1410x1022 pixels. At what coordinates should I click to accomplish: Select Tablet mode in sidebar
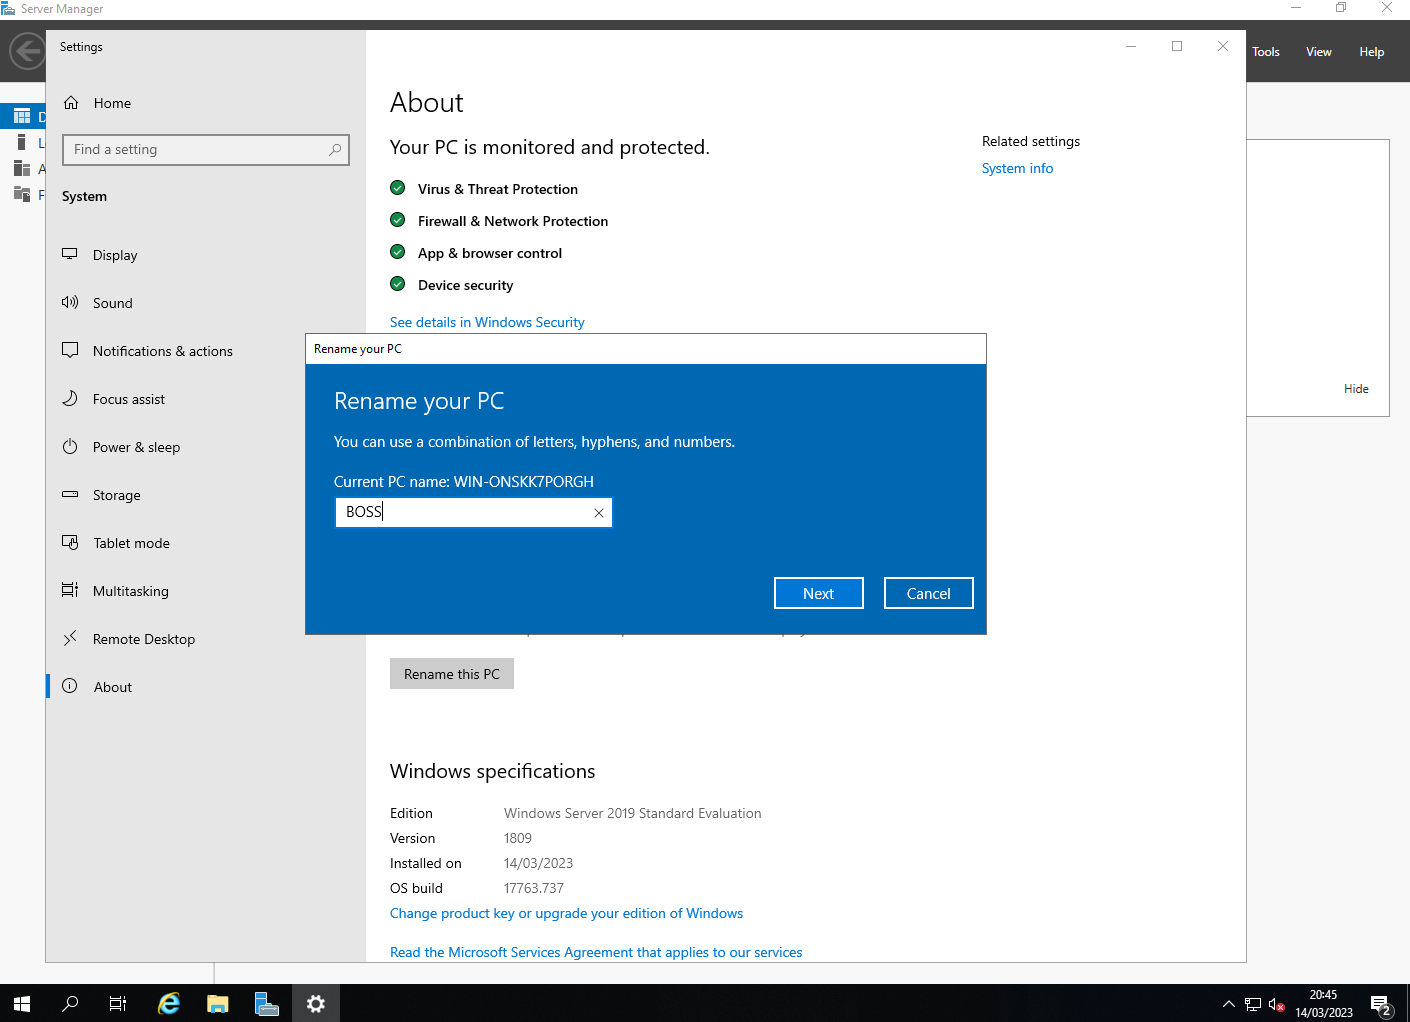point(131,543)
